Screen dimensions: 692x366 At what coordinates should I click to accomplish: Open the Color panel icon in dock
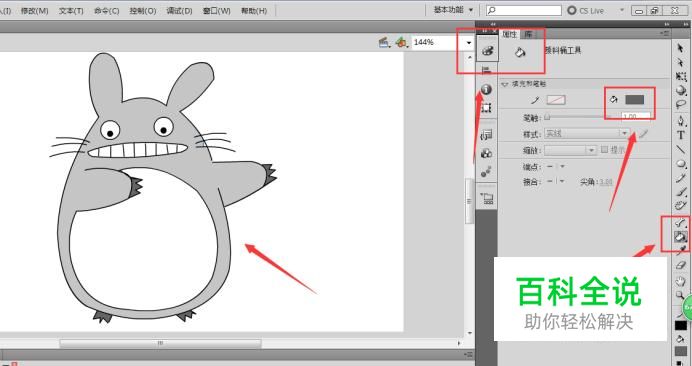coord(487,51)
